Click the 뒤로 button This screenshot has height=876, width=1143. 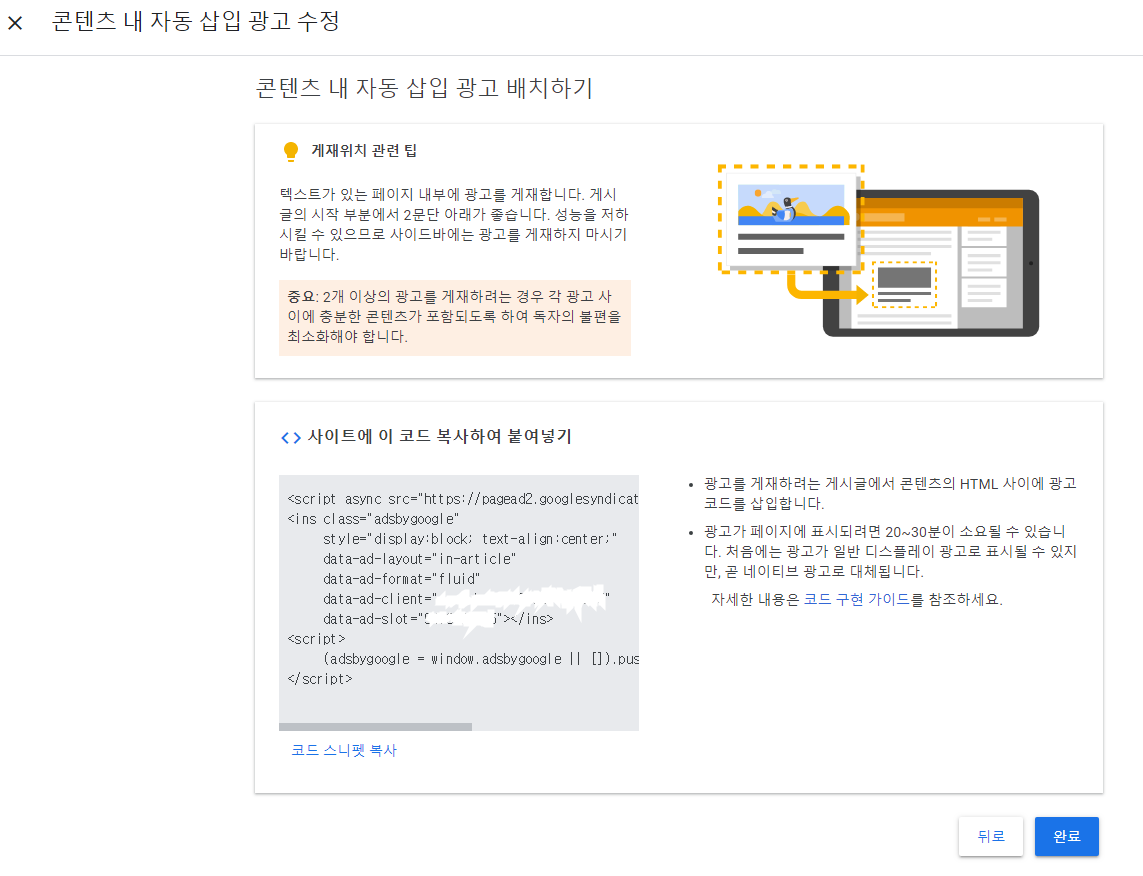[991, 836]
